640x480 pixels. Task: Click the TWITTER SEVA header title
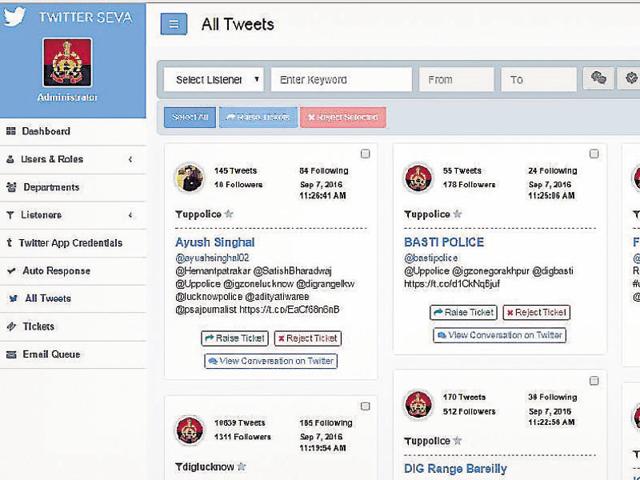click(x=86, y=18)
